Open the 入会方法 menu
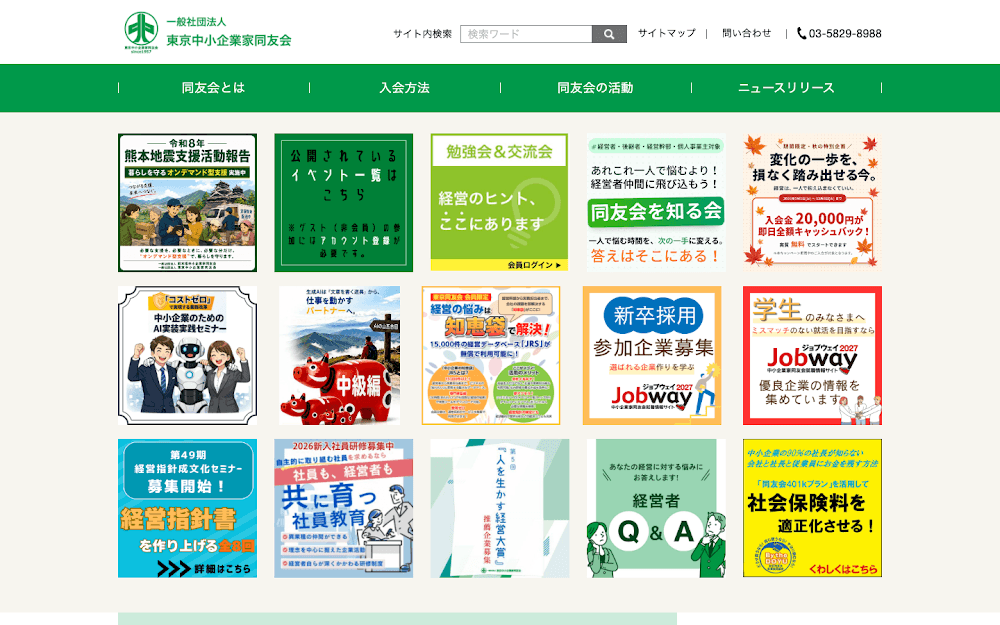Screen dimensions: 1000x625 click(x=405, y=88)
